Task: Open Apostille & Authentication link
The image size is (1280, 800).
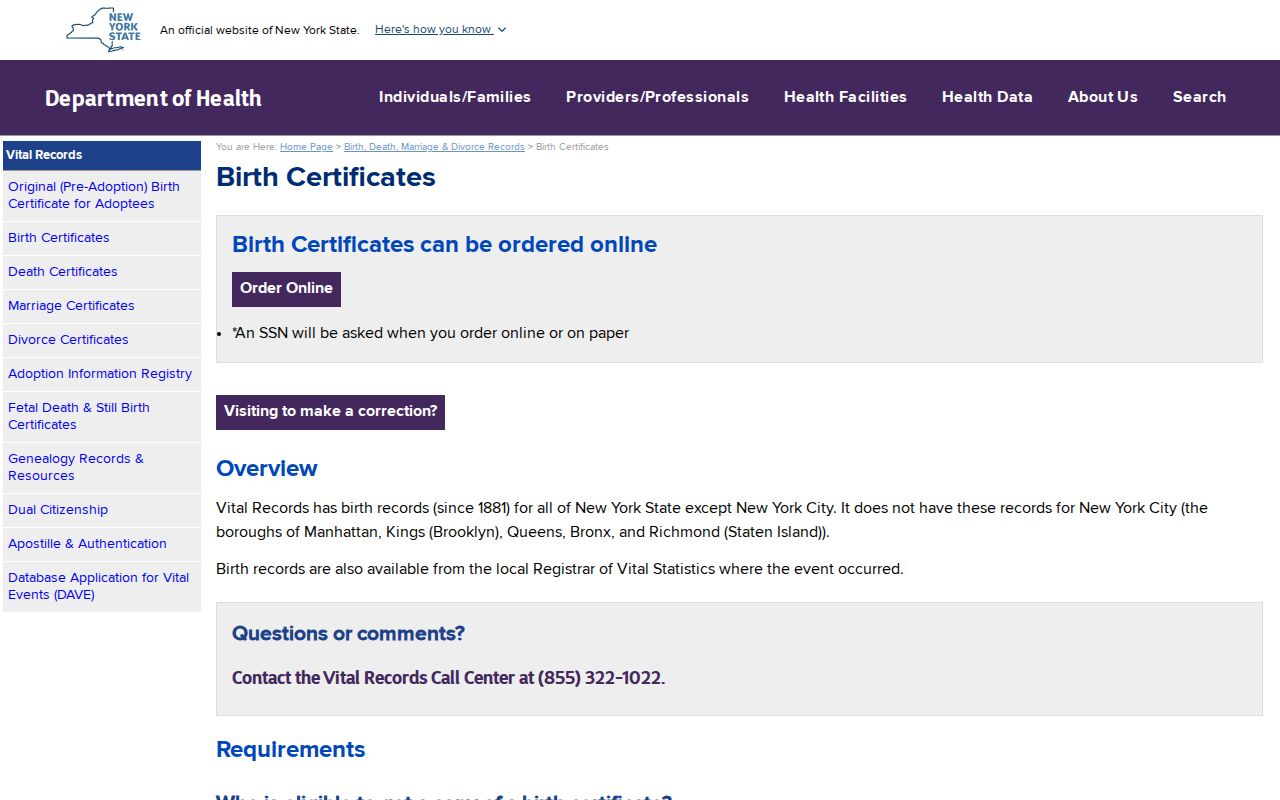Action: (x=102, y=544)
